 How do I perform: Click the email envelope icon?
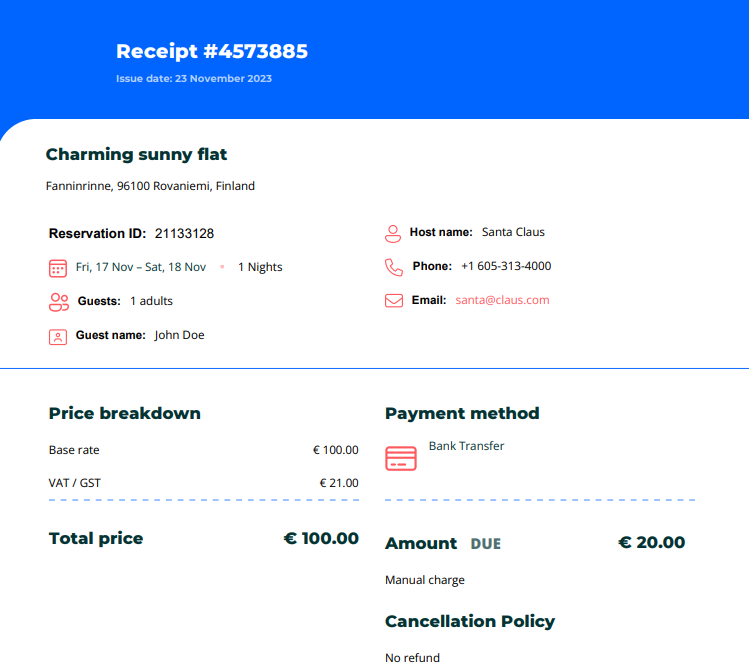click(394, 300)
